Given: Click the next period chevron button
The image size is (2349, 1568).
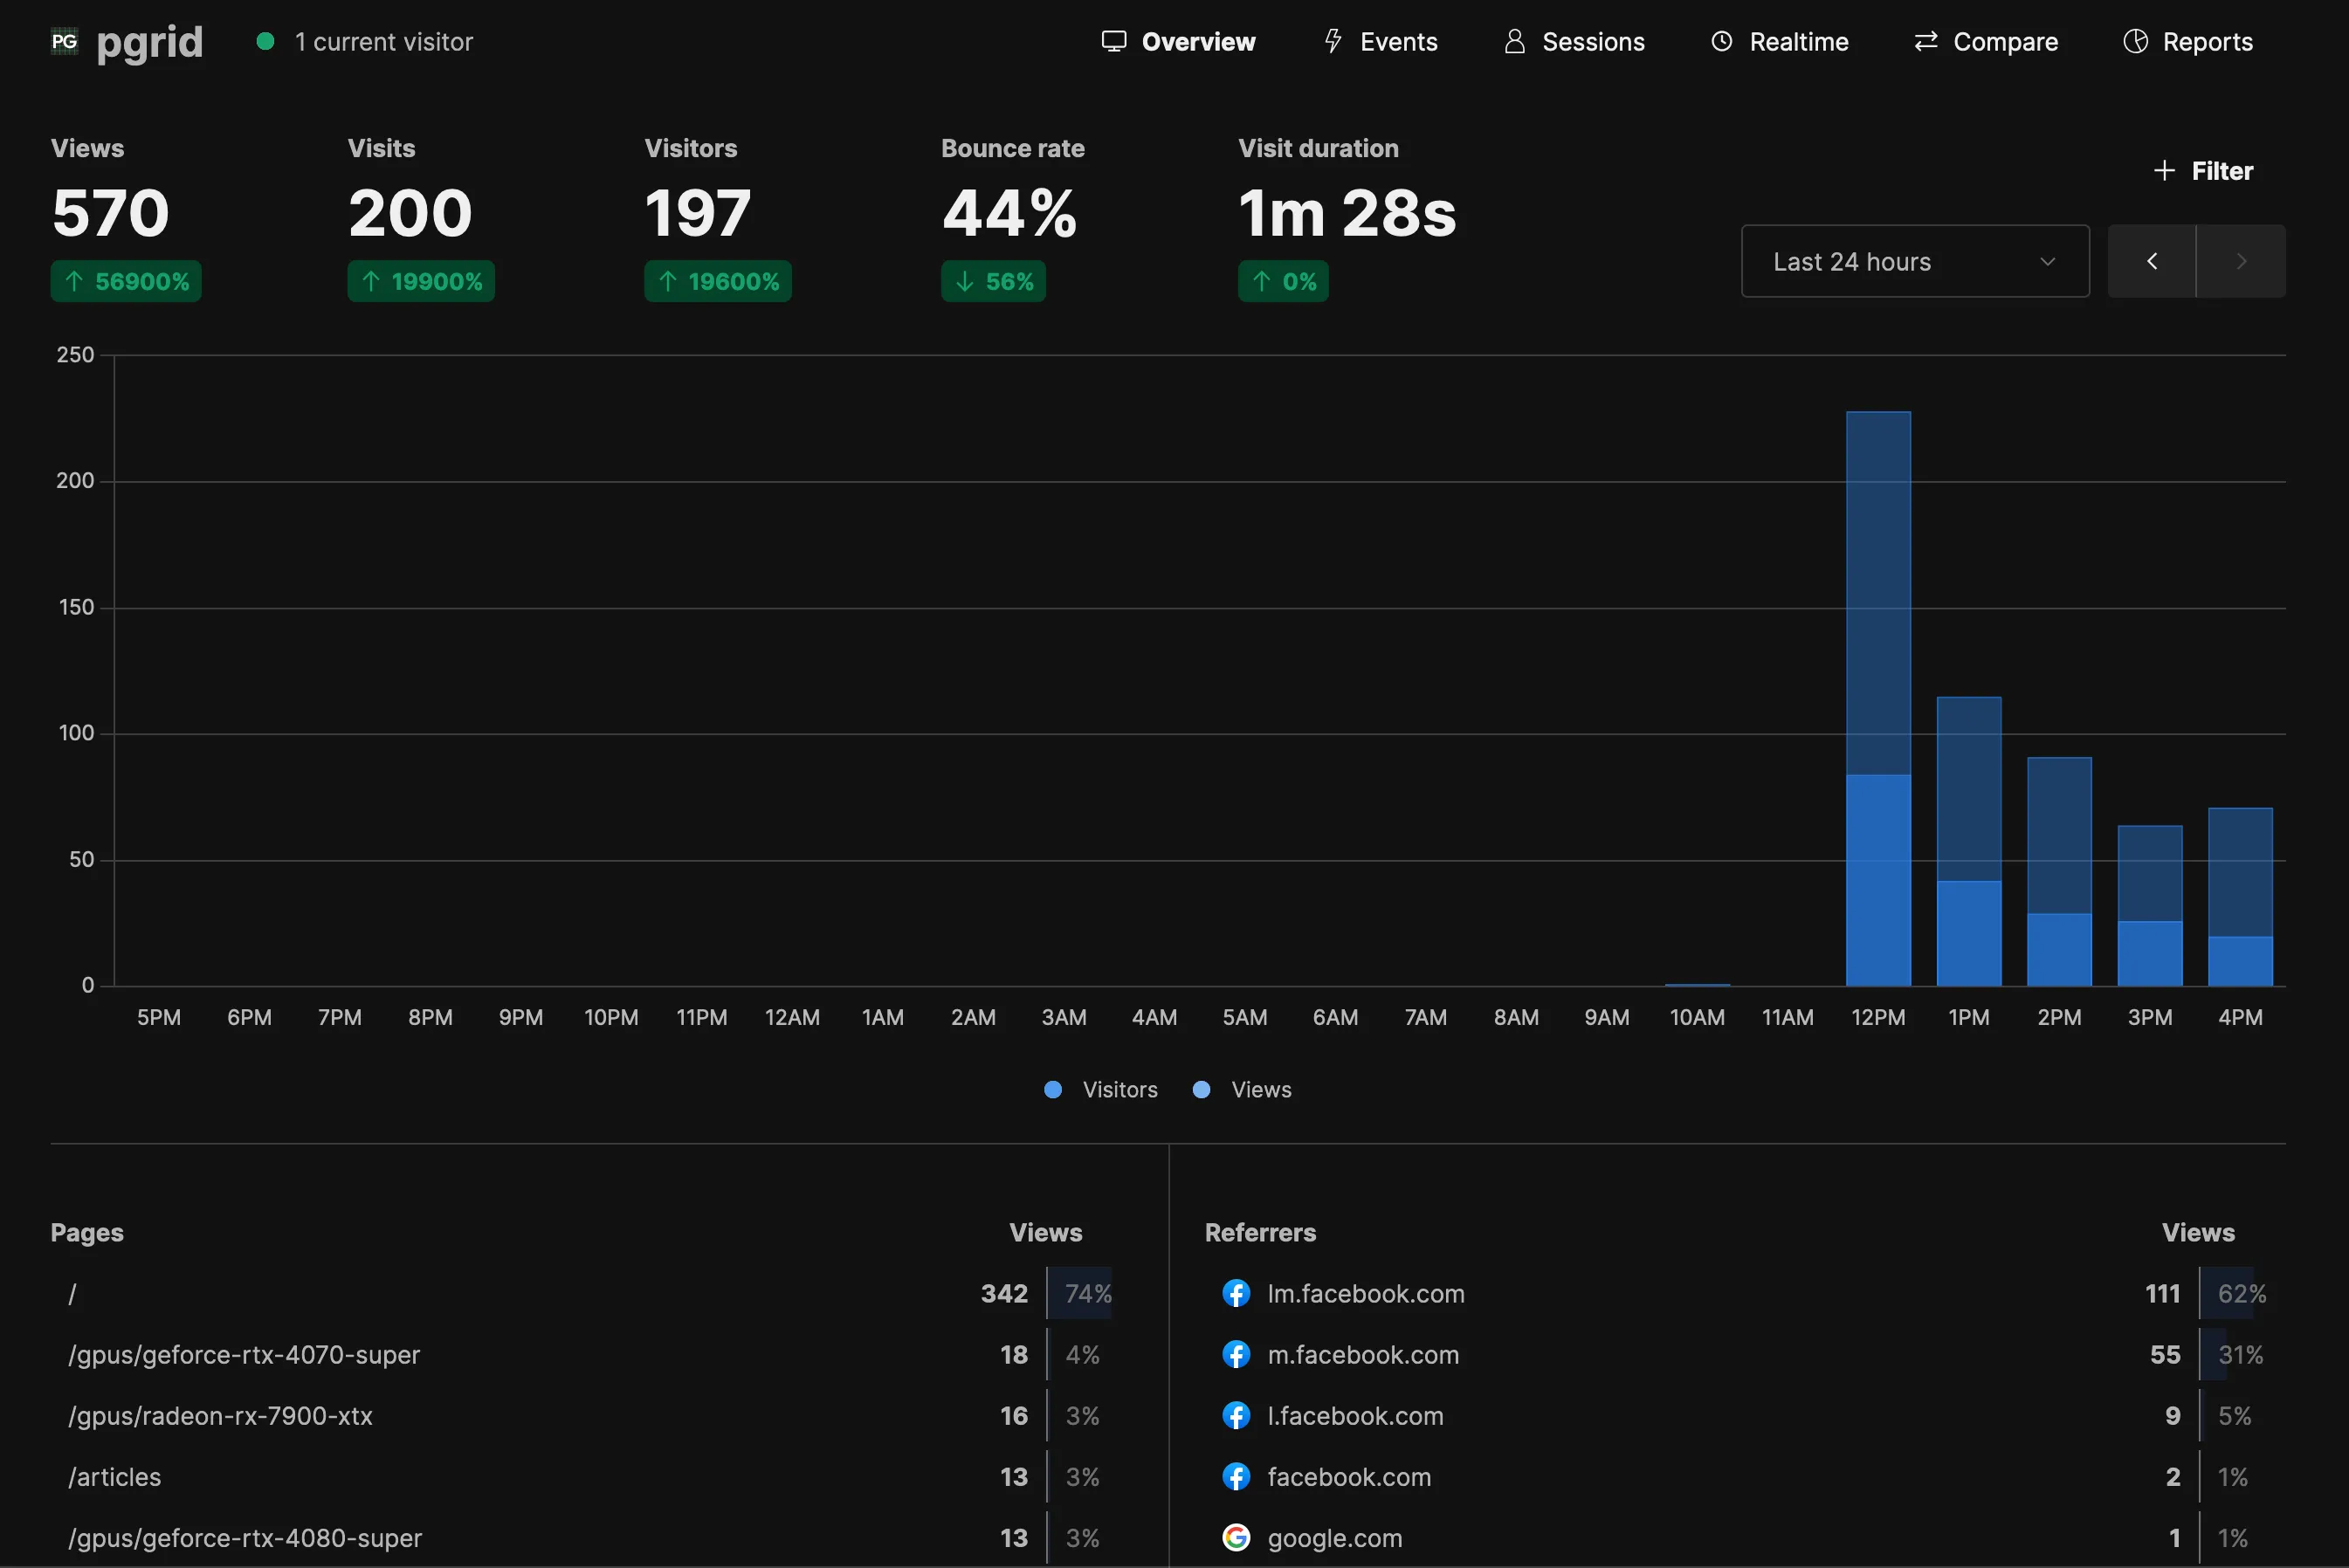Looking at the screenshot, I should point(2240,261).
